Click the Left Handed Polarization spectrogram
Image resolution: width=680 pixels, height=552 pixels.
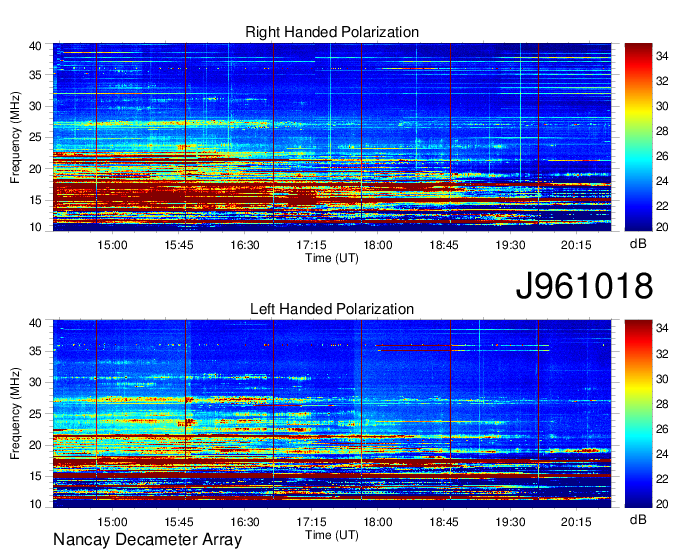point(332,414)
